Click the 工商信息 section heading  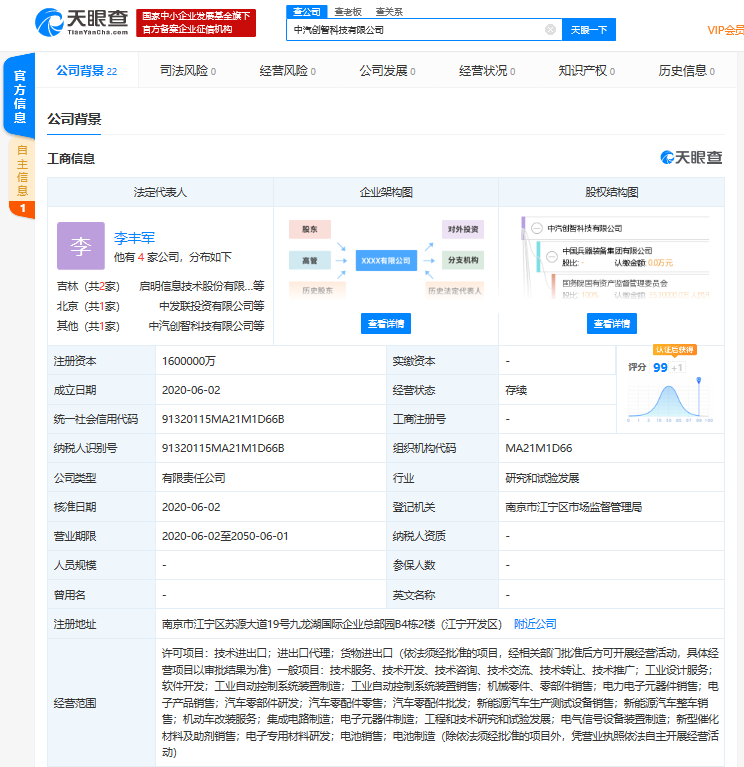click(x=71, y=158)
